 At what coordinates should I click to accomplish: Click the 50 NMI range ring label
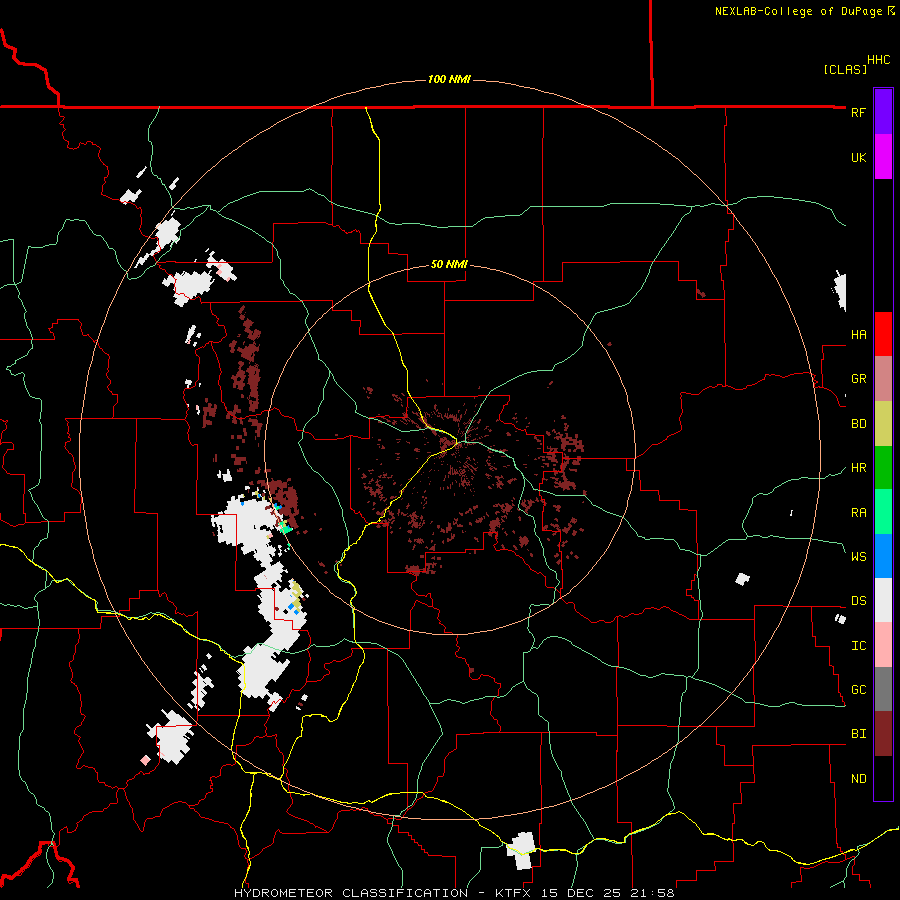pyautogui.click(x=449, y=265)
